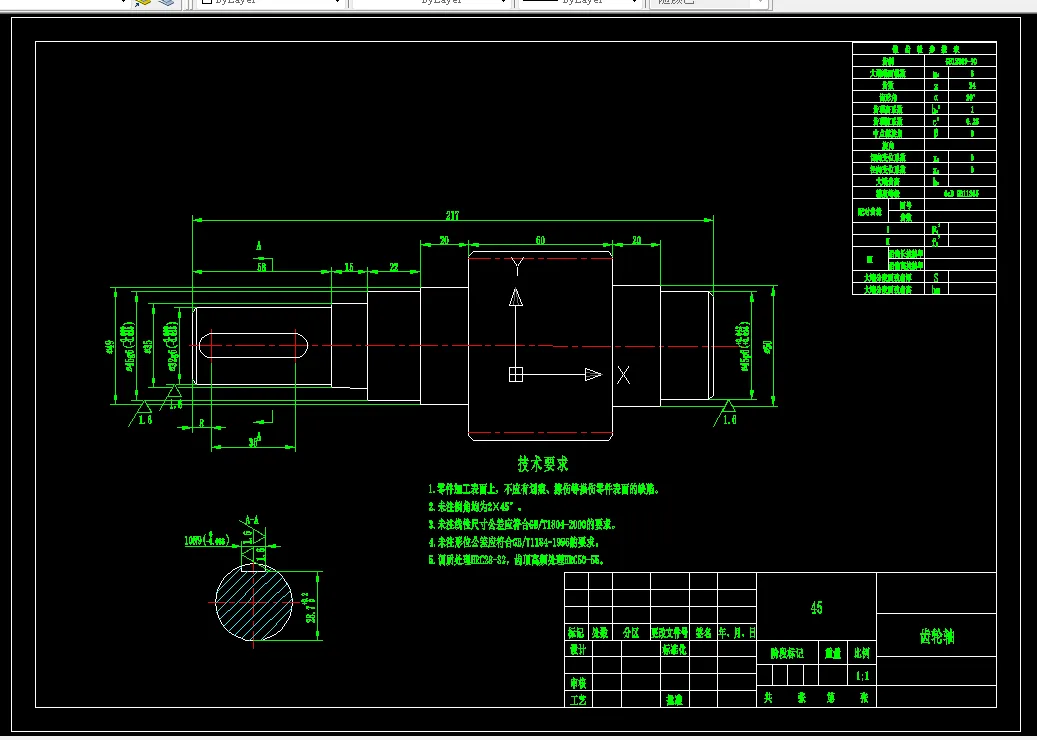
Task: Select the 10N9 keyway width dimension
Action: point(207,540)
